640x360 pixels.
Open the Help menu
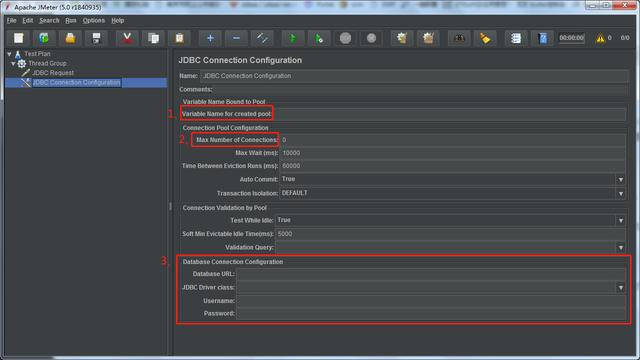tap(118, 20)
